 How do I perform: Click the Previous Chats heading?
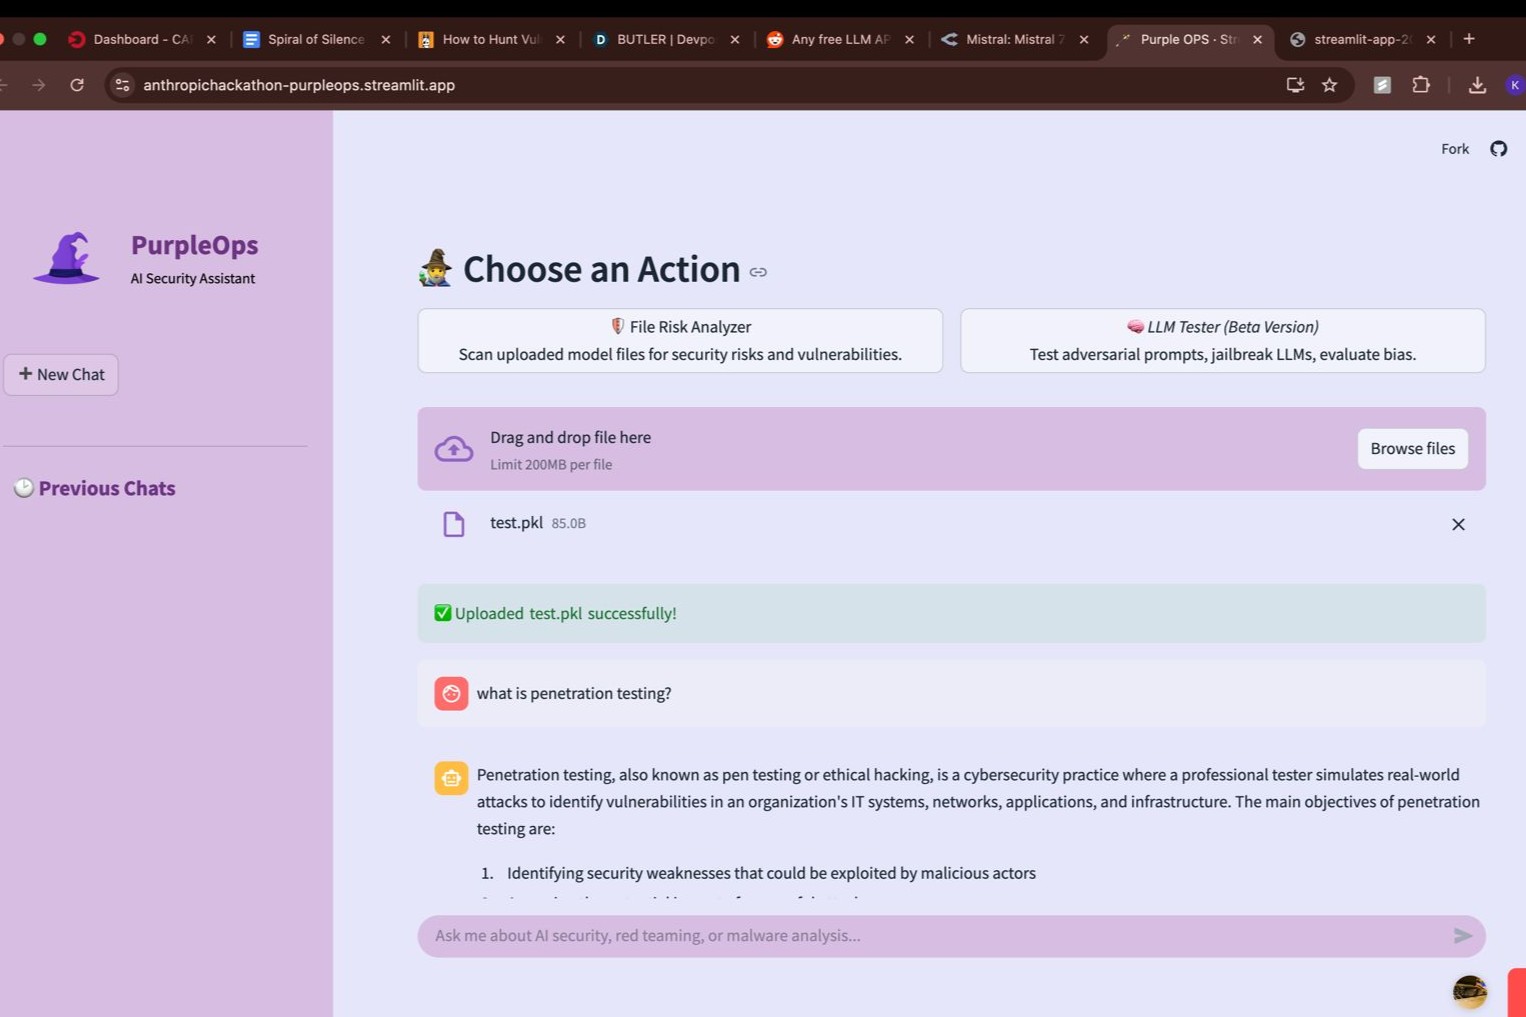tap(107, 488)
